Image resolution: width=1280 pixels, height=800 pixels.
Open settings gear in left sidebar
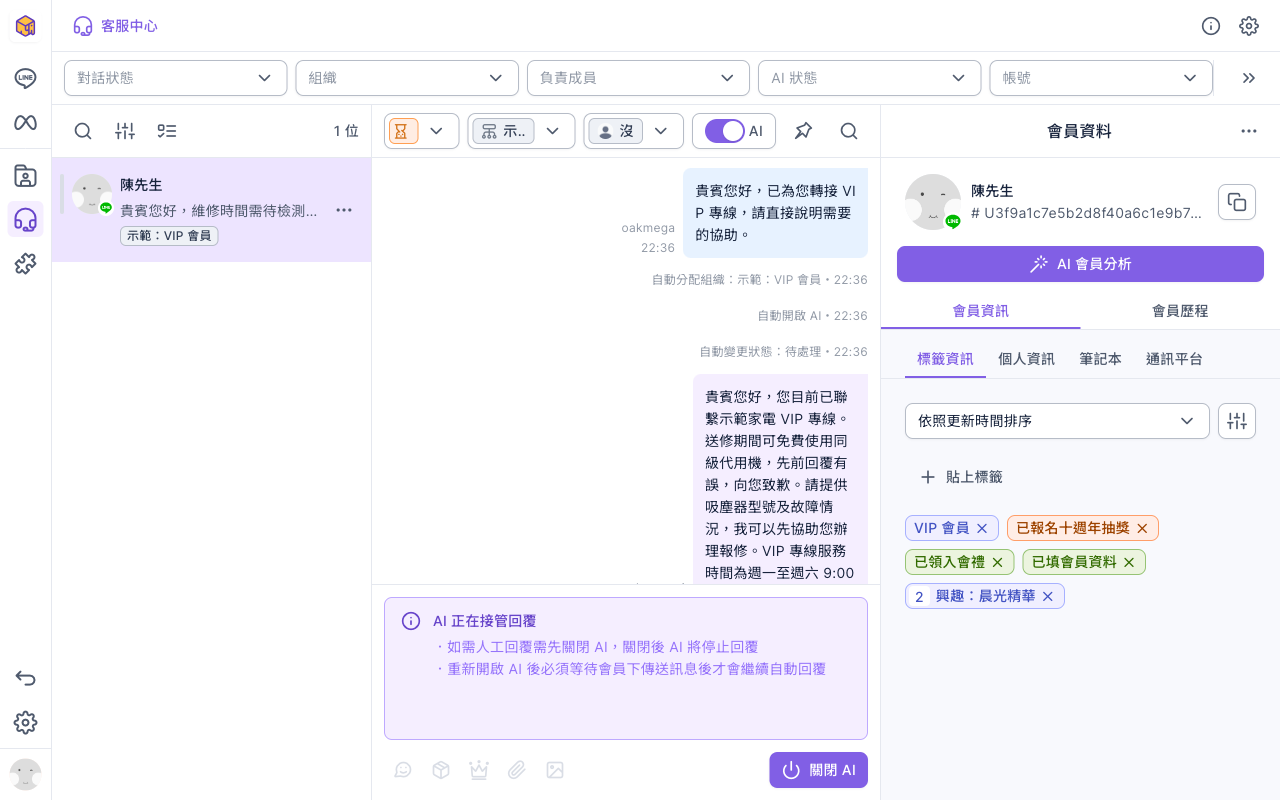pos(25,722)
